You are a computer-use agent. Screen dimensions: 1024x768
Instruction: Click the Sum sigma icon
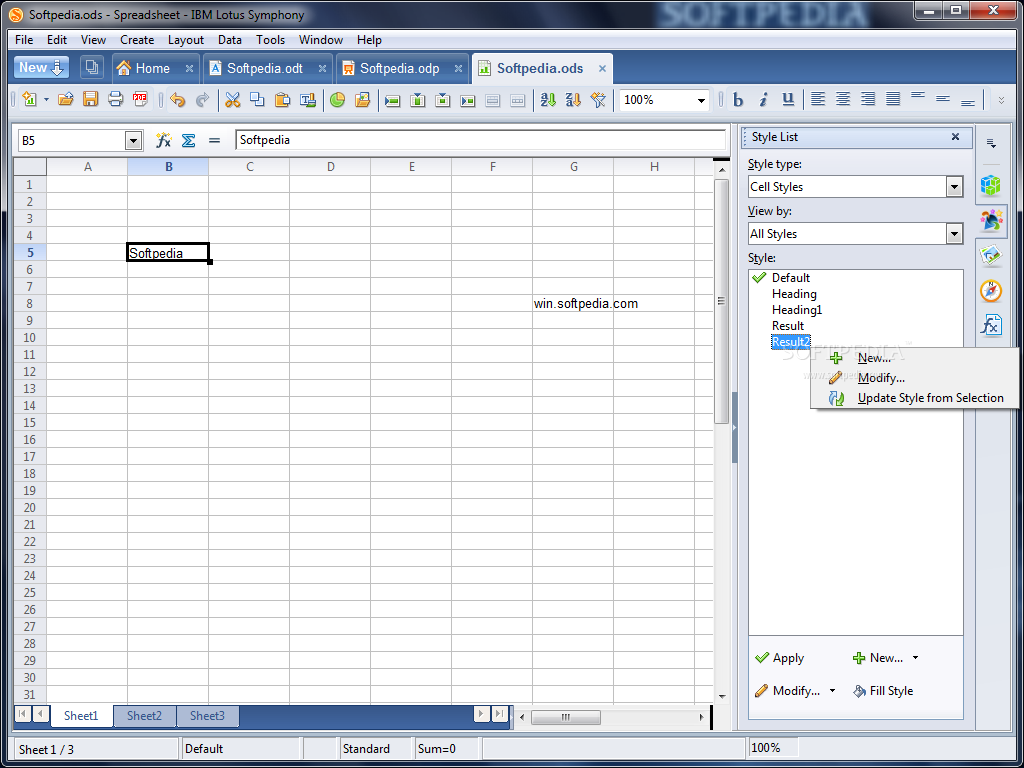(189, 140)
